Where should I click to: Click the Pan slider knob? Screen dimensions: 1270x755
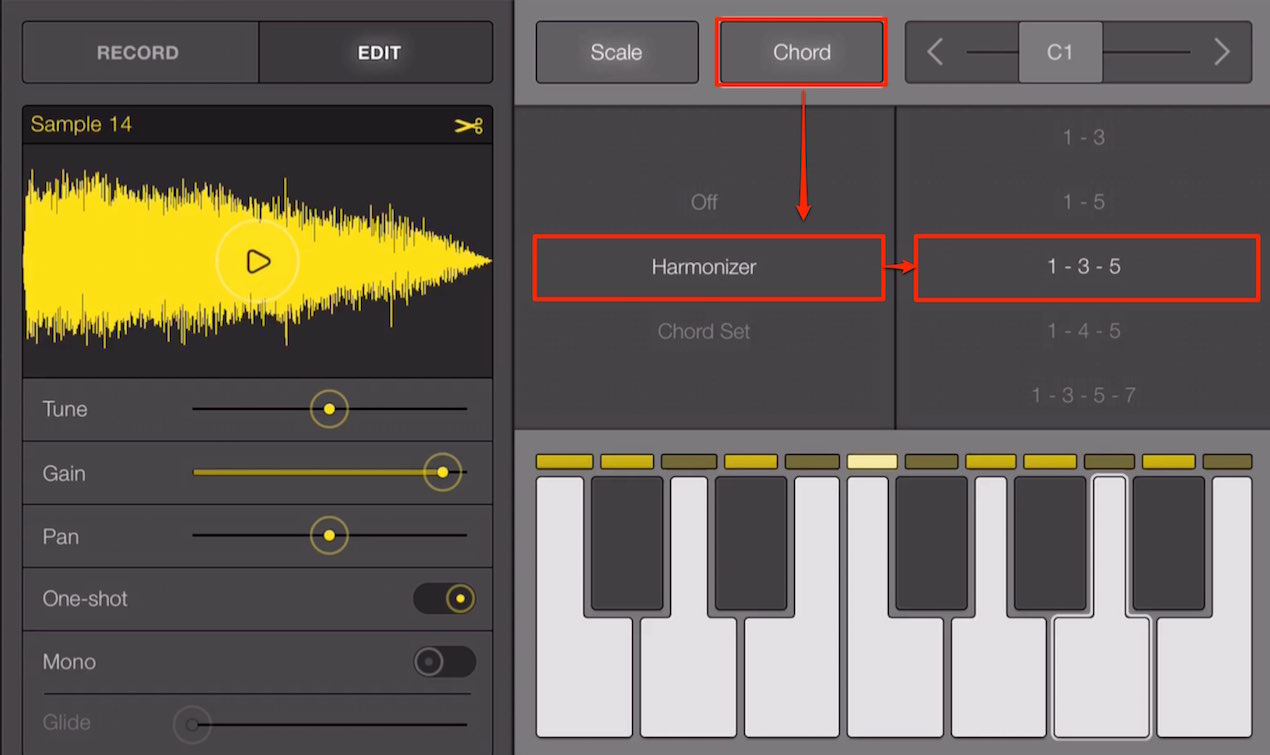[329, 536]
